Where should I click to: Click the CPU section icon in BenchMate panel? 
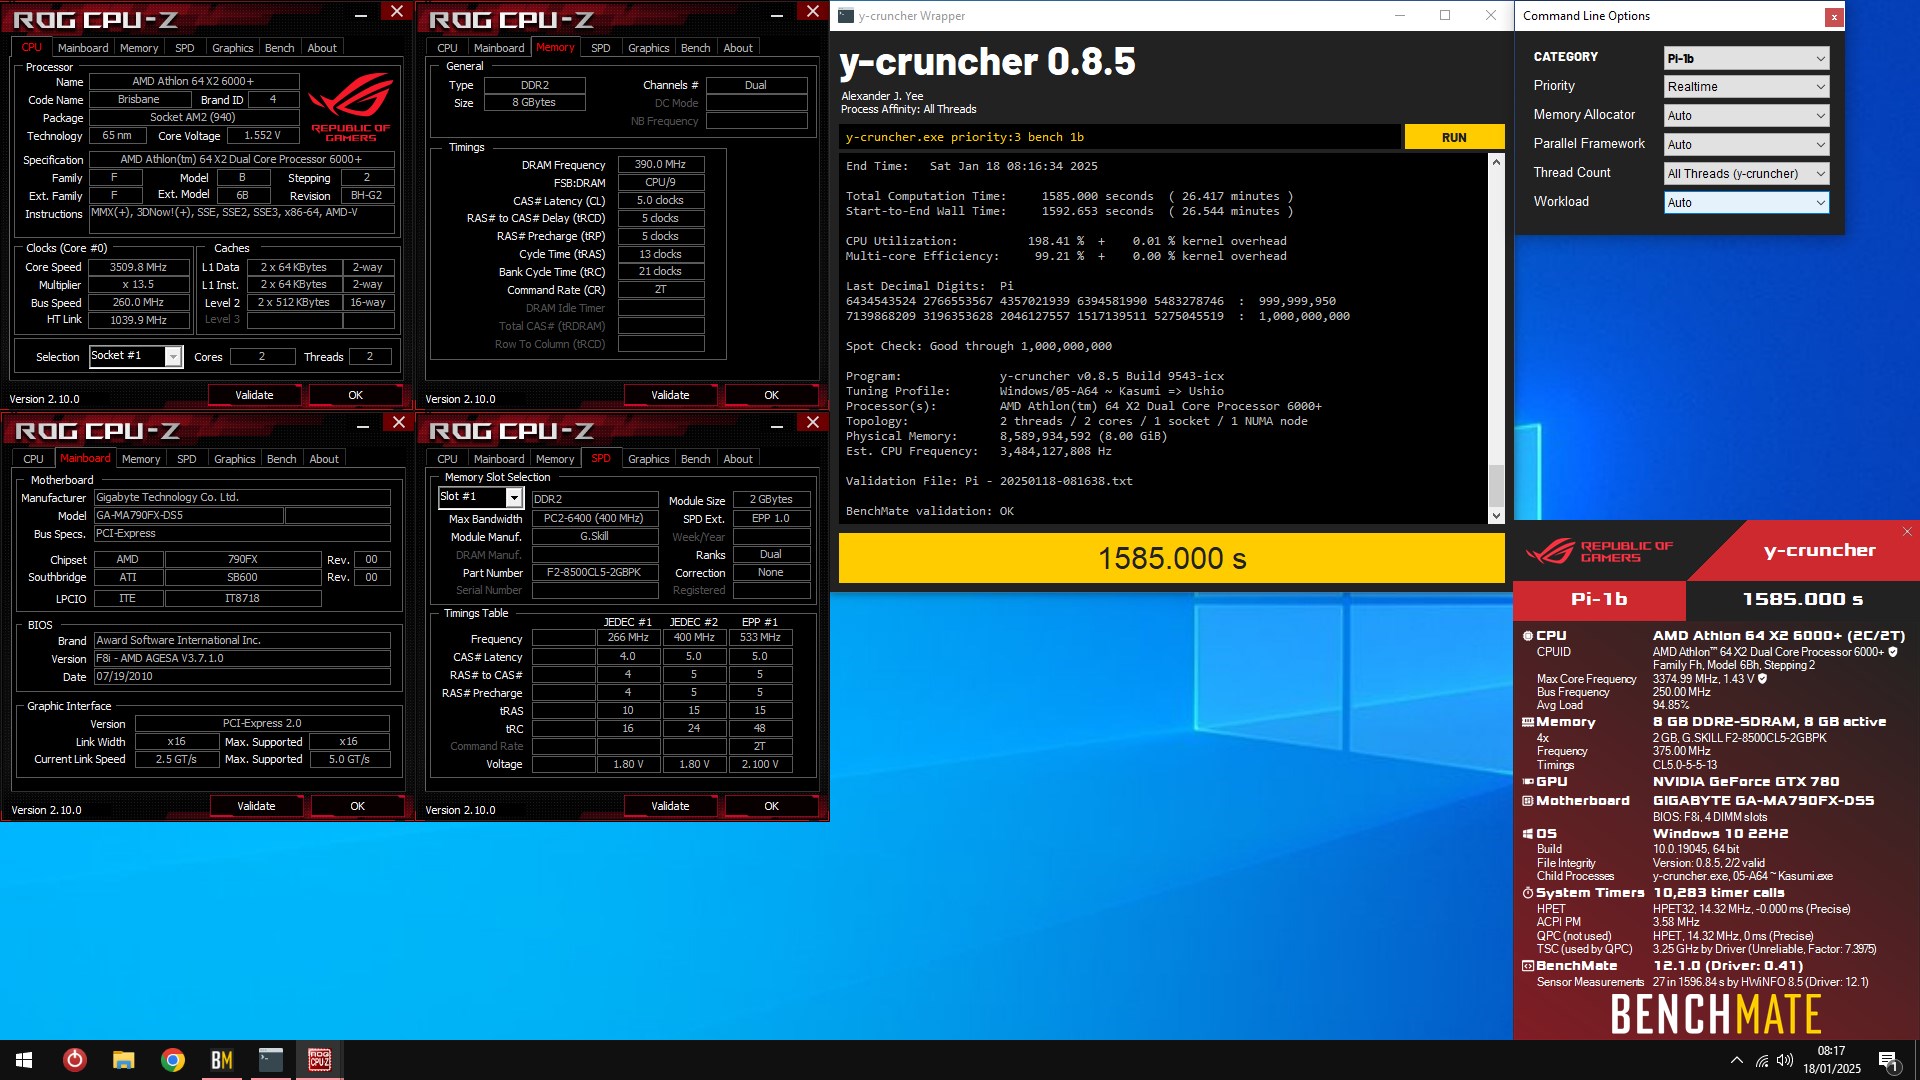click(1527, 636)
